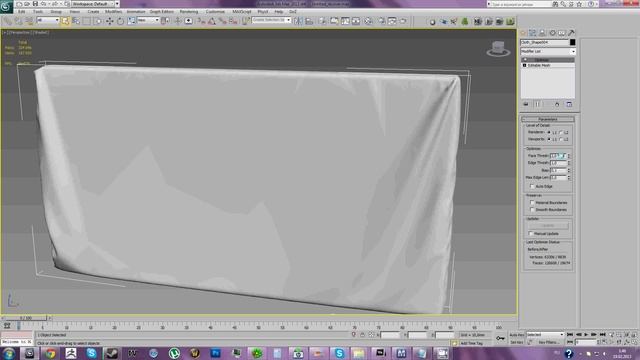Click the Mirror tool icon
The width and height of the screenshot is (640, 360).
coord(298,21)
